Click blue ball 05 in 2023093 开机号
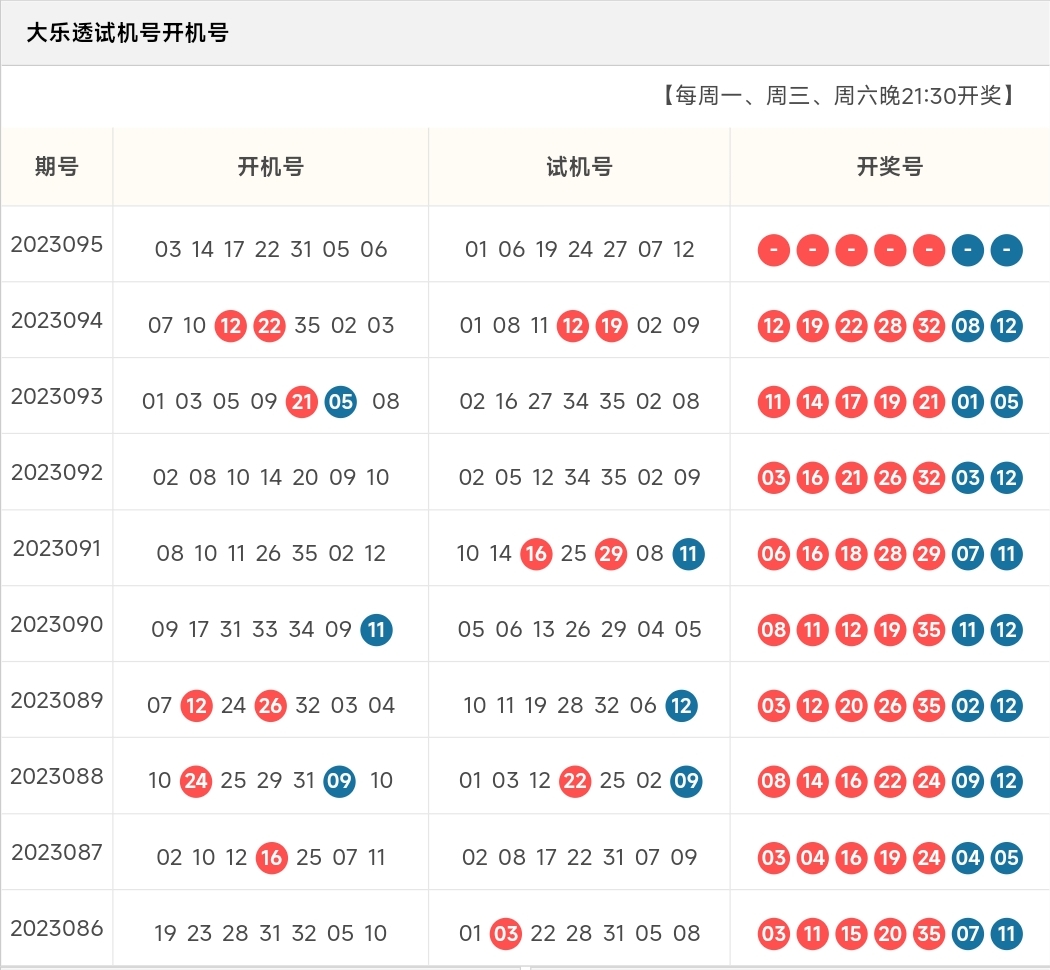This screenshot has width=1050, height=970. (340, 402)
